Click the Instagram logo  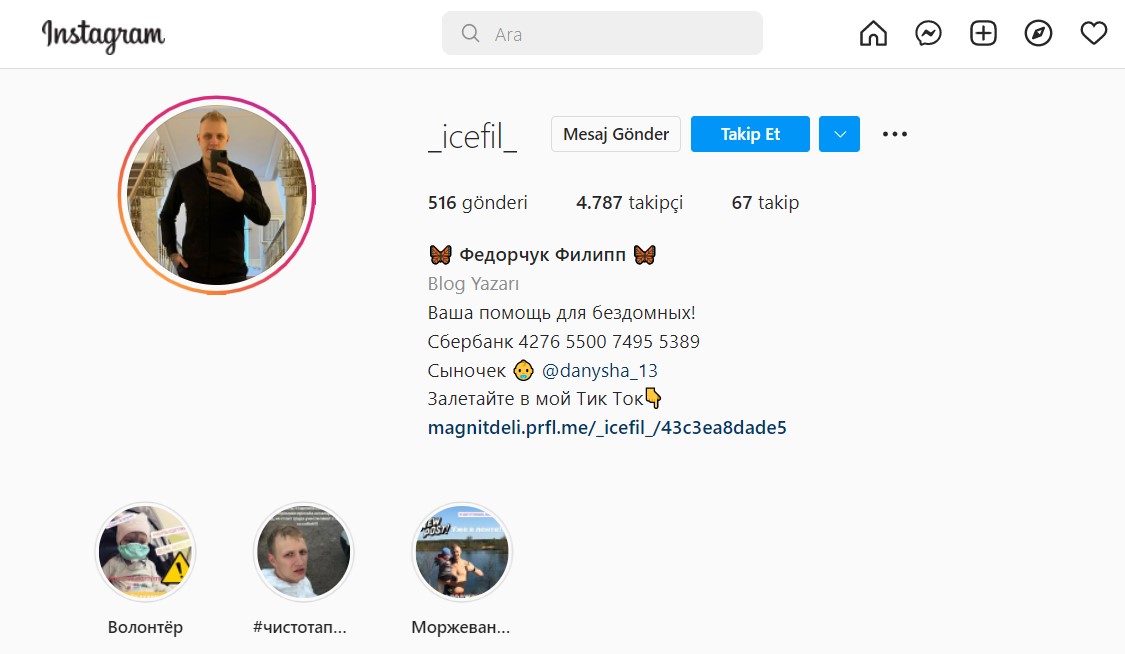coord(103,35)
